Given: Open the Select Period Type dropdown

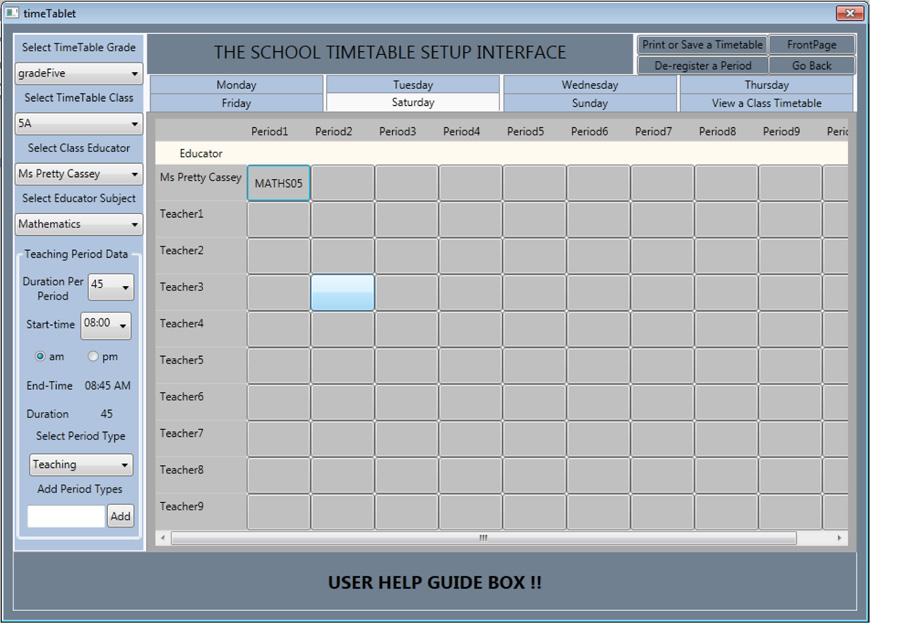Looking at the screenshot, I should click(x=80, y=463).
